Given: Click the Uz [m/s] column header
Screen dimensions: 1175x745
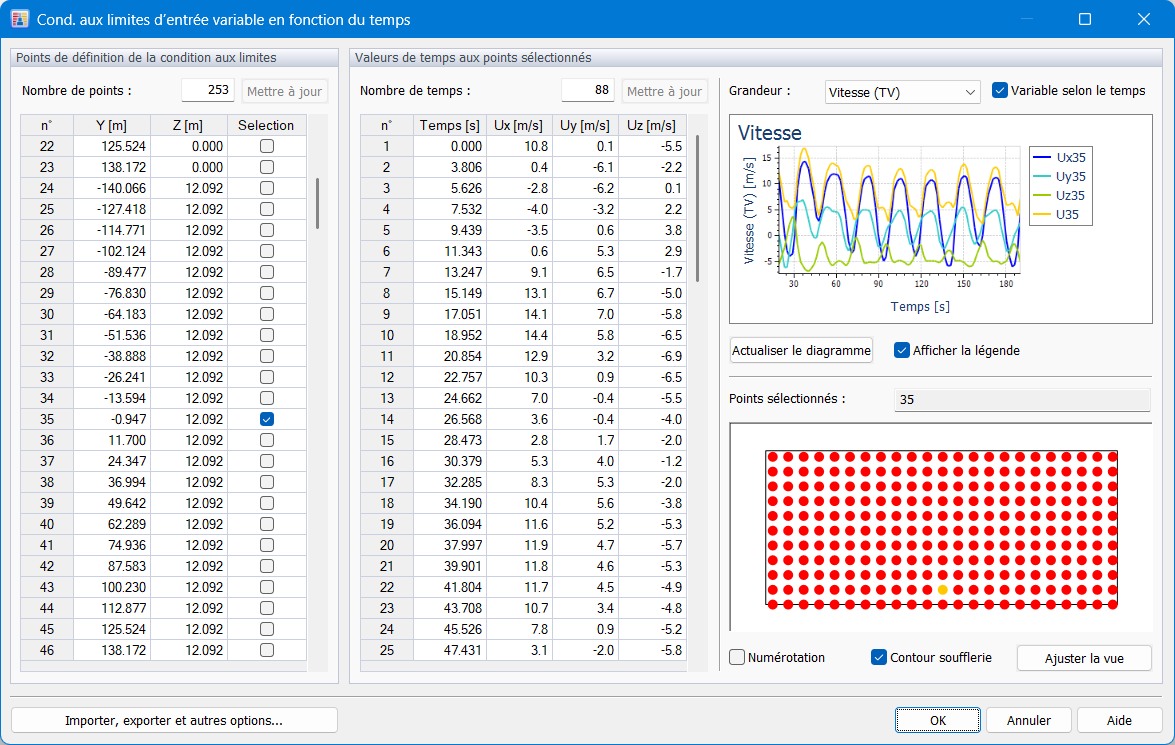Looking at the screenshot, I should [x=652, y=125].
